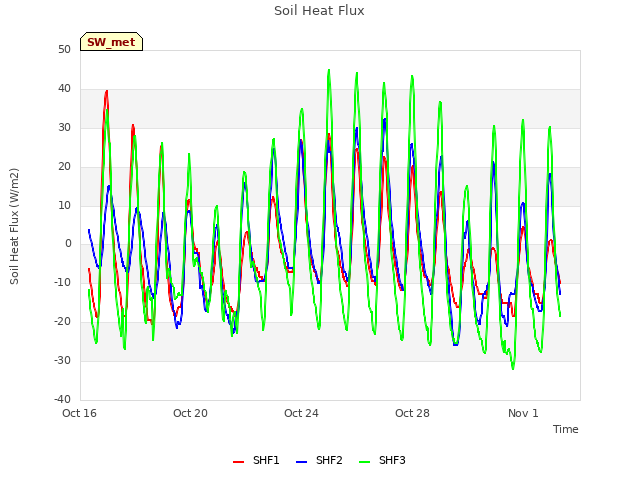Click the '-10' y-axis tick label
Screen dimensions: 640x480
point(62,282)
